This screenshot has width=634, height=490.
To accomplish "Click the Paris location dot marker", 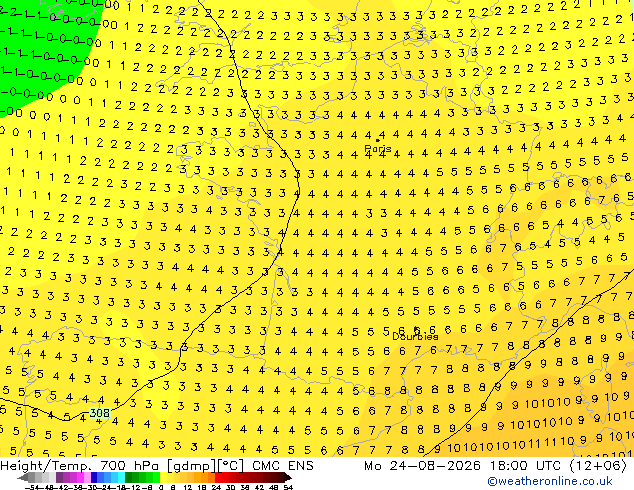I will pos(378,140).
